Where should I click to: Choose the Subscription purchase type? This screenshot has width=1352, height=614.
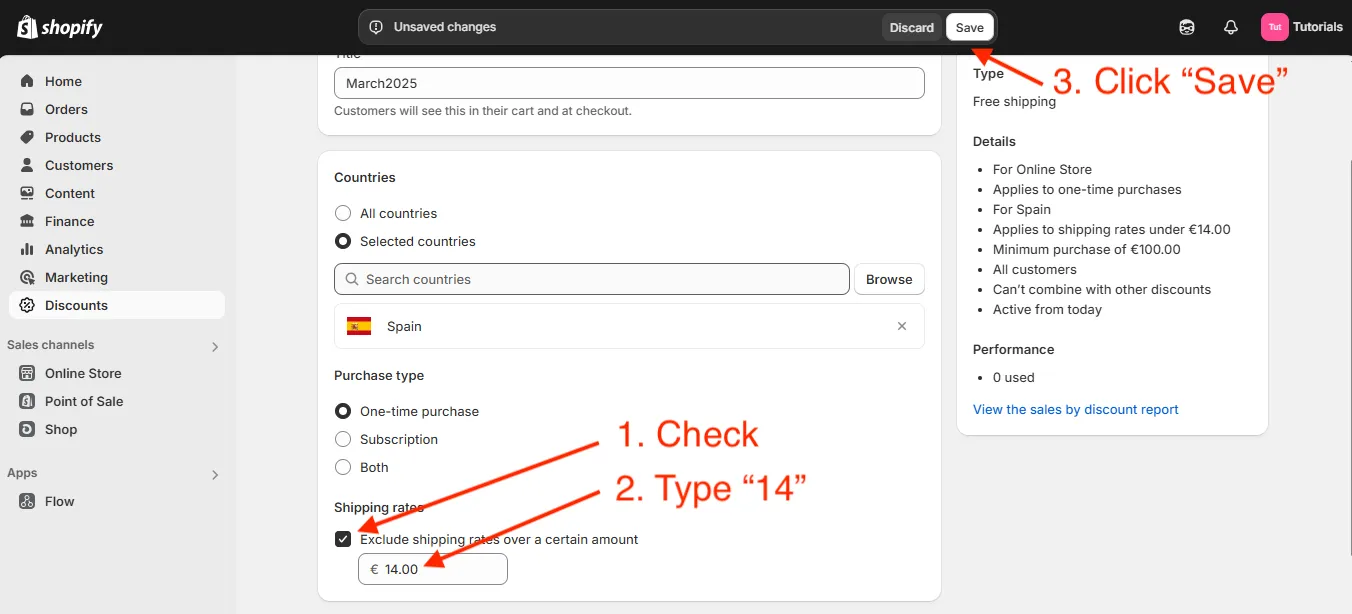click(x=343, y=439)
